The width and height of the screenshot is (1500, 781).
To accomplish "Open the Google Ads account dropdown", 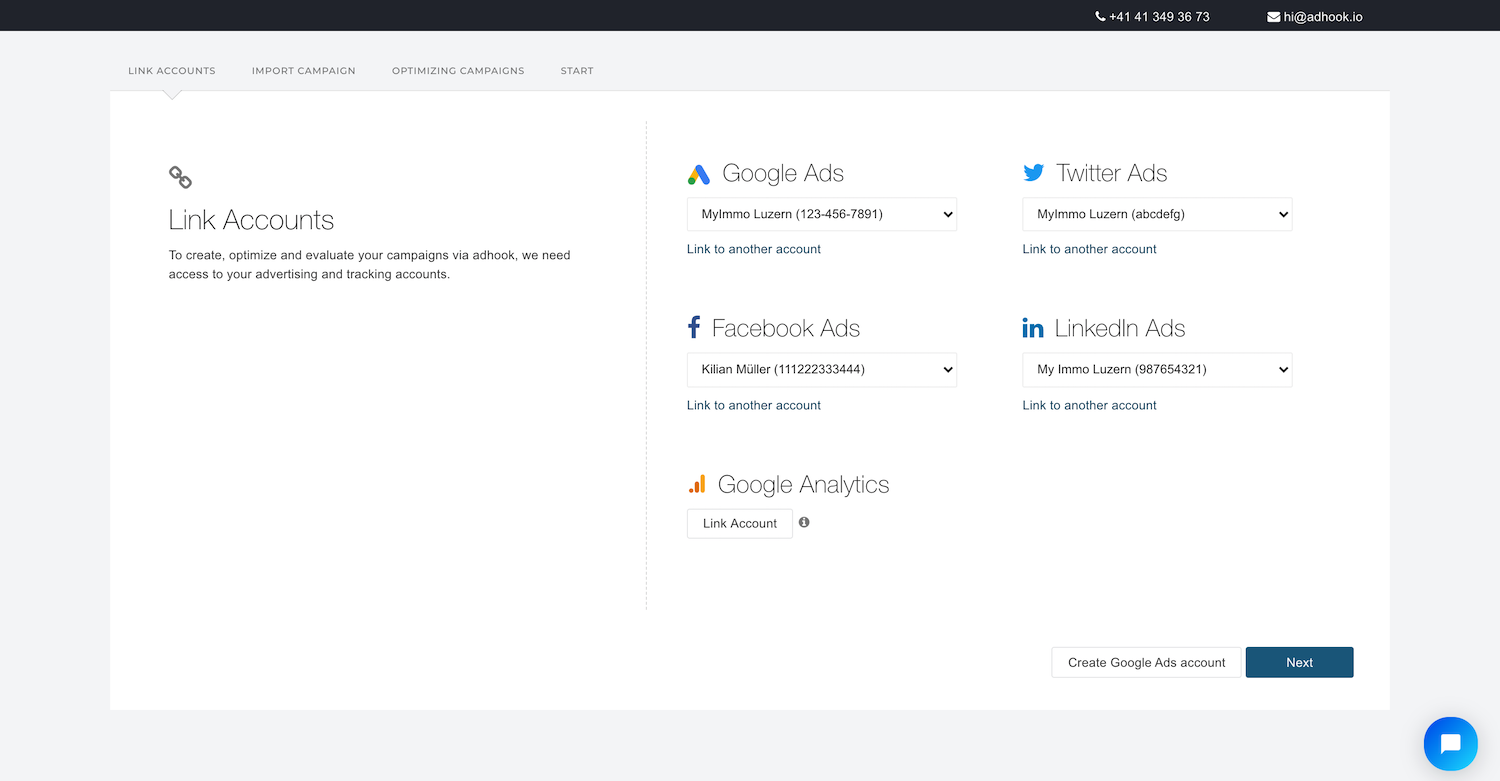I will [x=822, y=214].
